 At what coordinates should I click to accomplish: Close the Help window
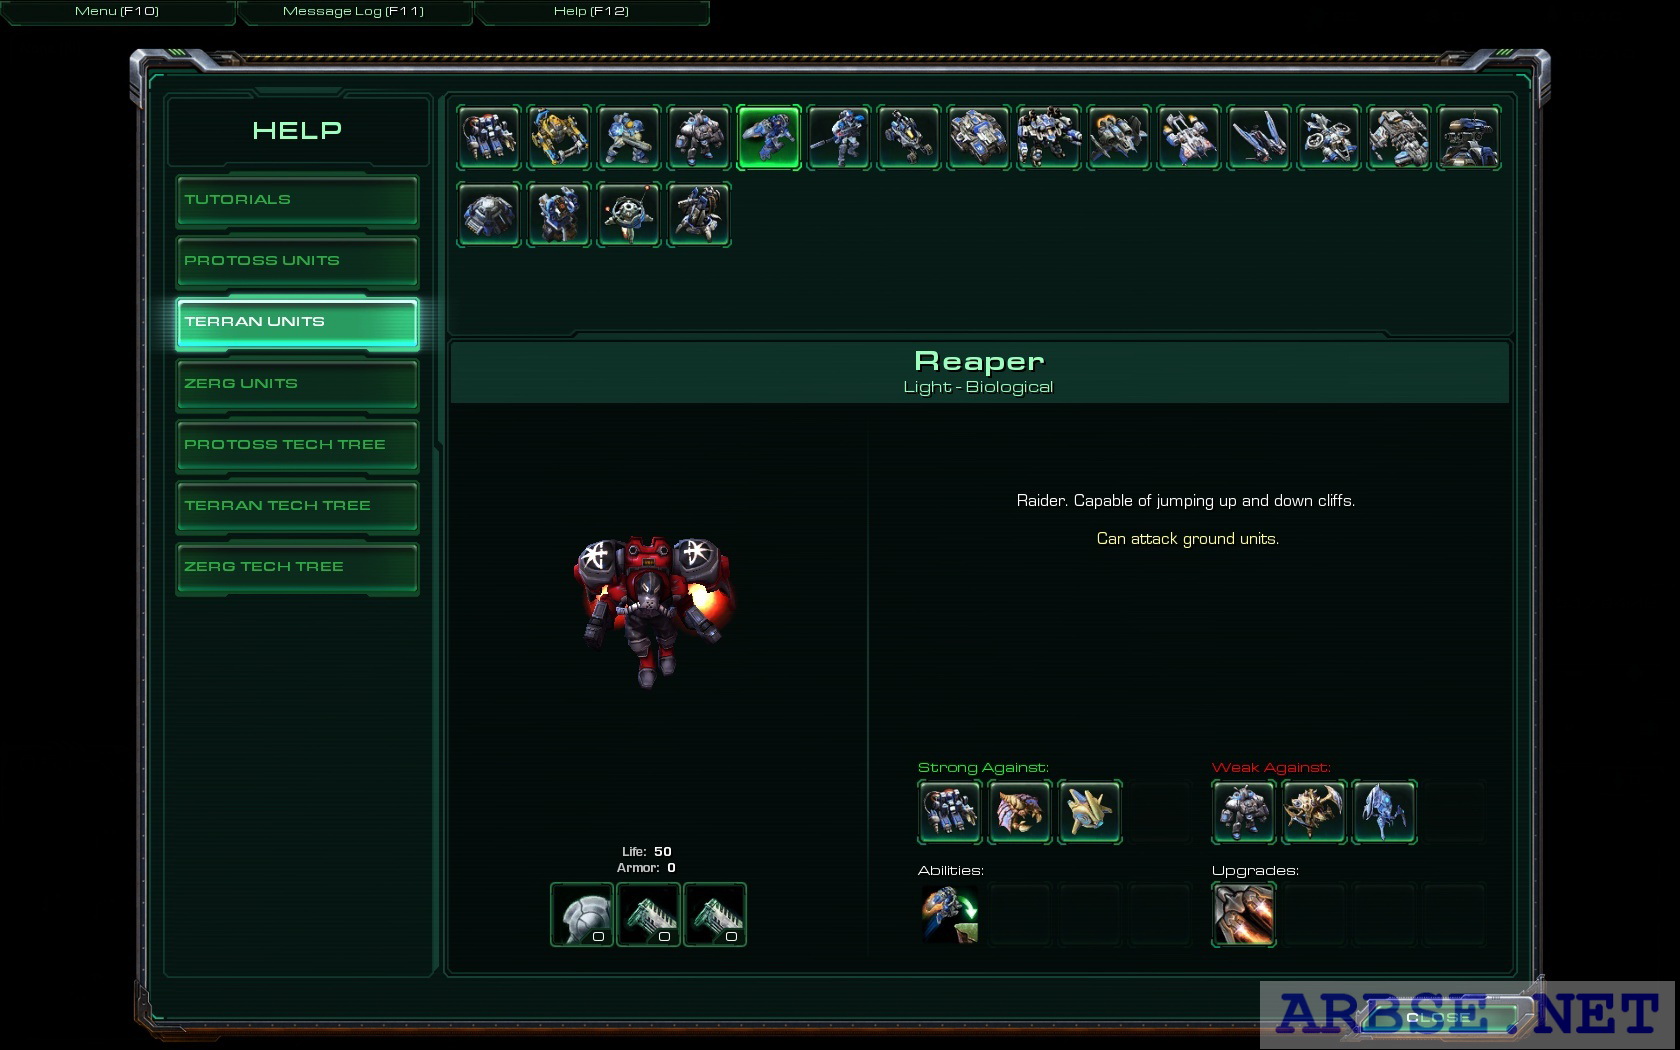pos(1437,1017)
